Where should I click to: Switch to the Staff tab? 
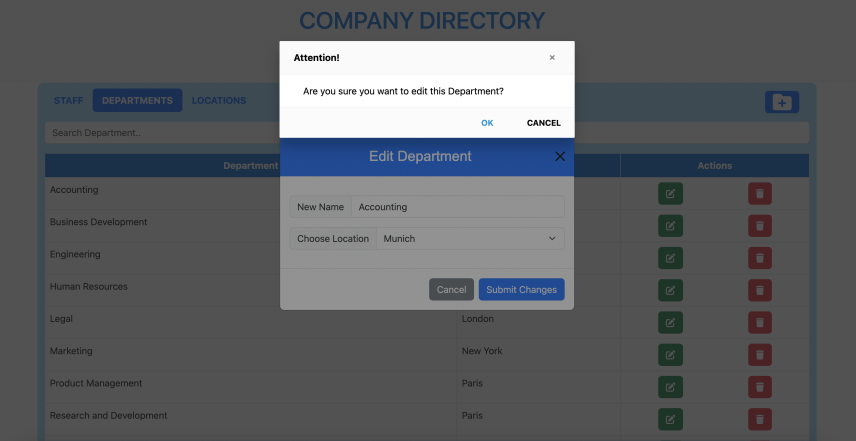coord(68,101)
